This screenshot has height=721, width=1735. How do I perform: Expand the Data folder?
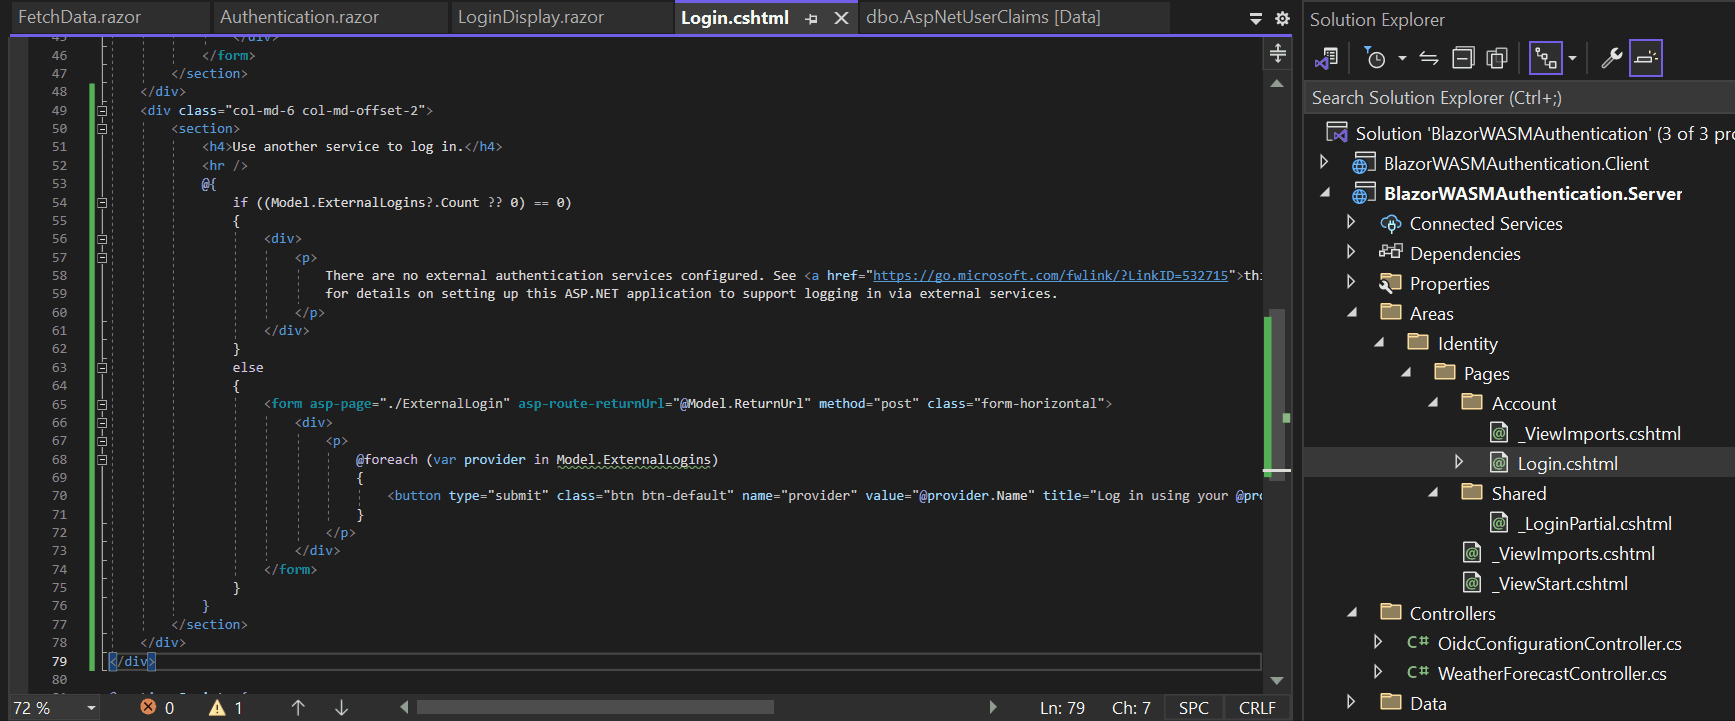(1351, 702)
